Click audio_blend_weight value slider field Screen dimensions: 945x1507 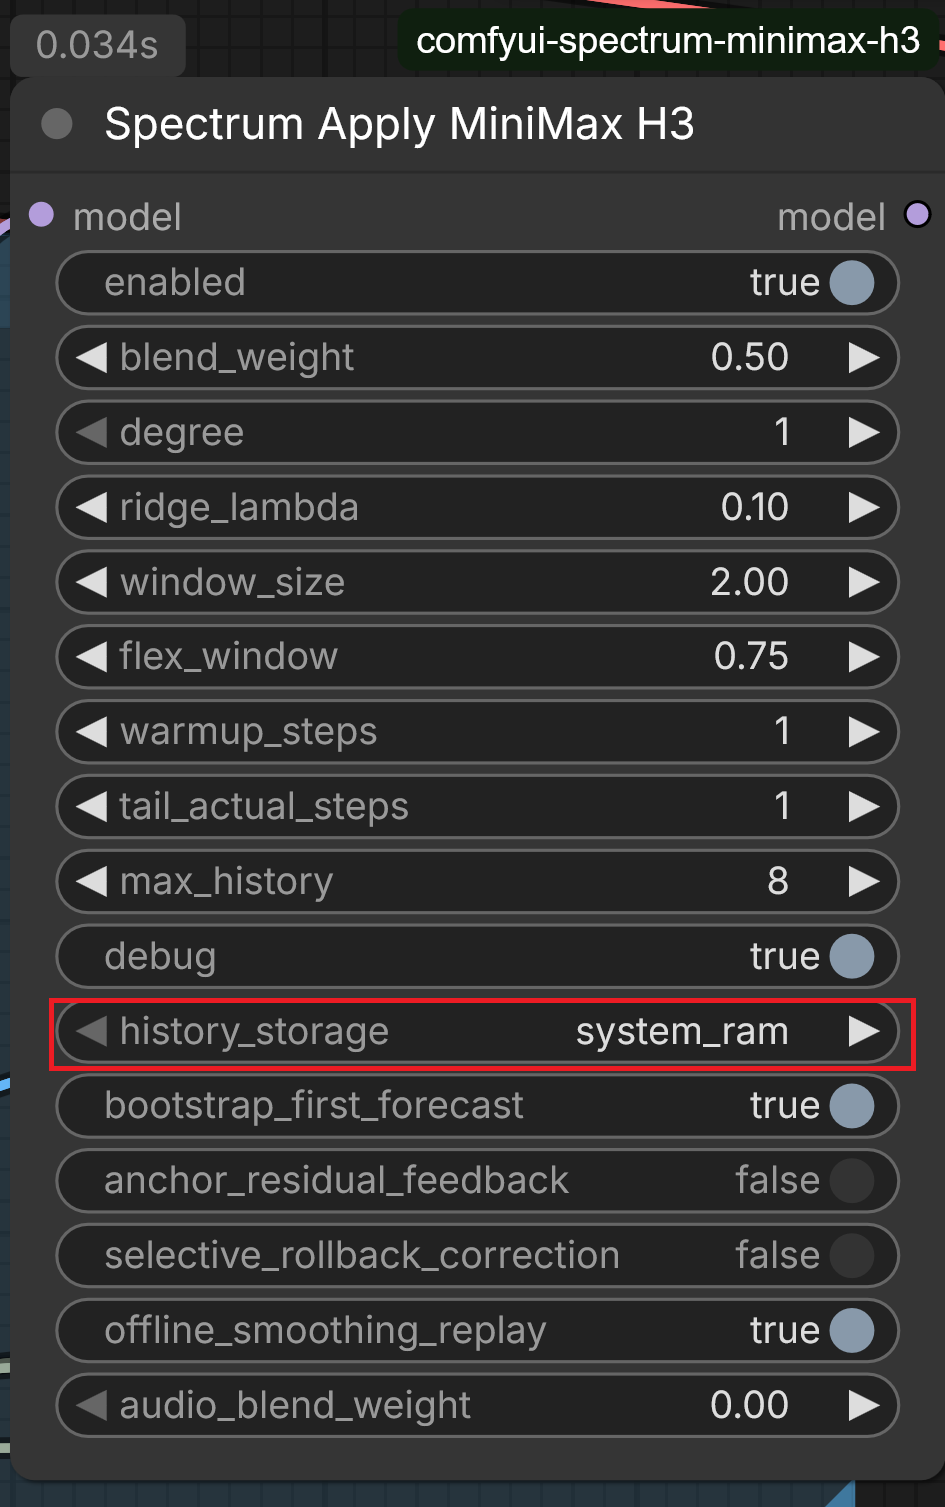(x=477, y=1405)
